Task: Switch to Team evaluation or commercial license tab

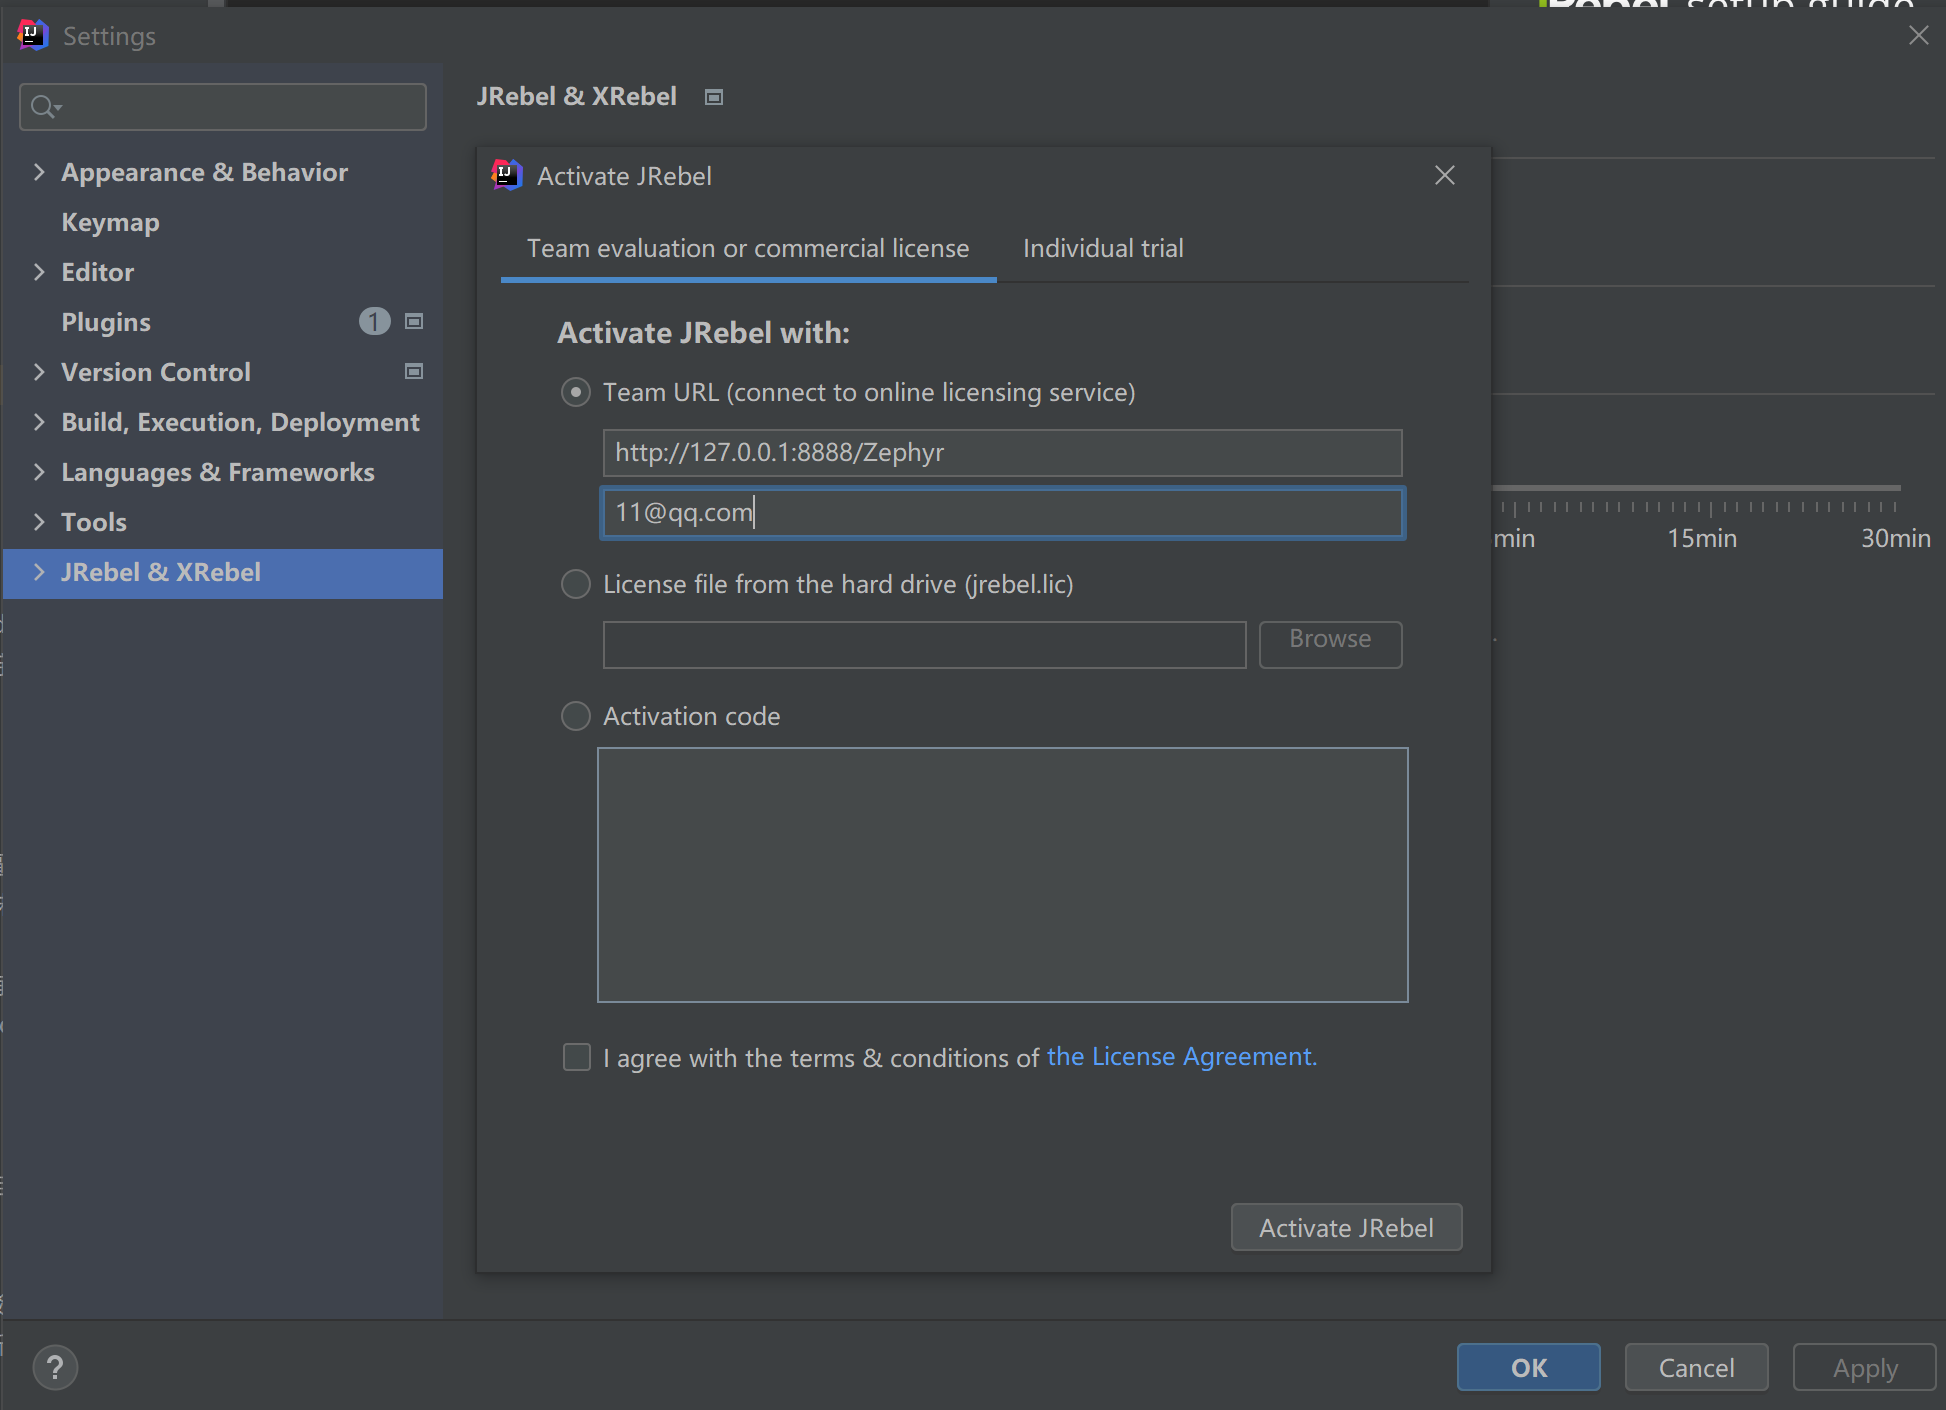Action: click(748, 248)
